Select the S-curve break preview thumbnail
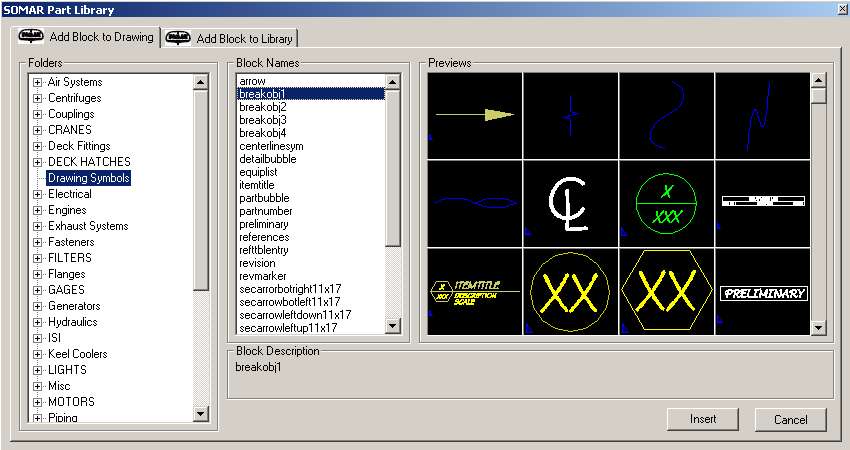 point(667,115)
